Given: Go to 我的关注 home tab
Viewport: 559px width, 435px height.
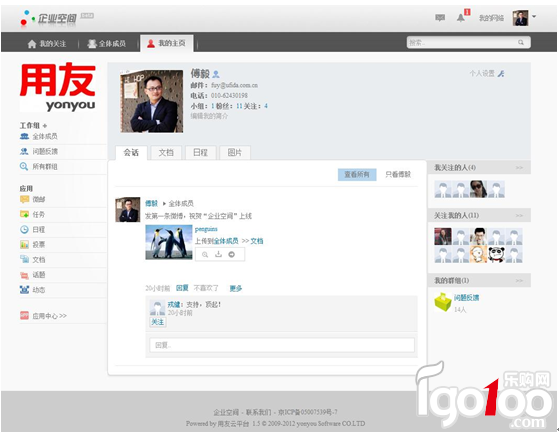Looking at the screenshot, I should coord(47,44).
